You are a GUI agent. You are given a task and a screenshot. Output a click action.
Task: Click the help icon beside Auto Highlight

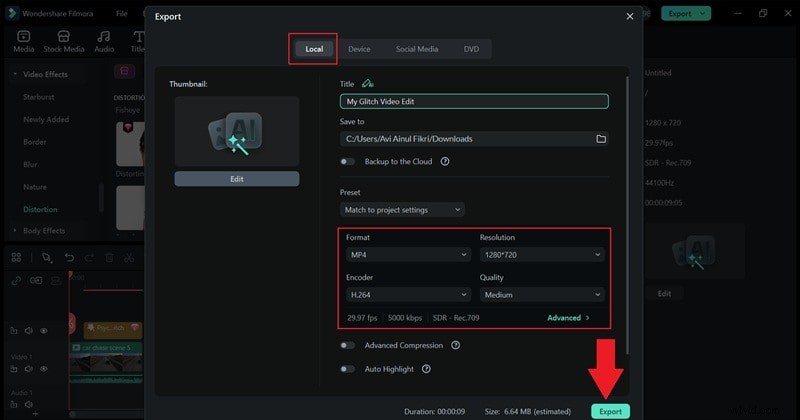coord(426,369)
